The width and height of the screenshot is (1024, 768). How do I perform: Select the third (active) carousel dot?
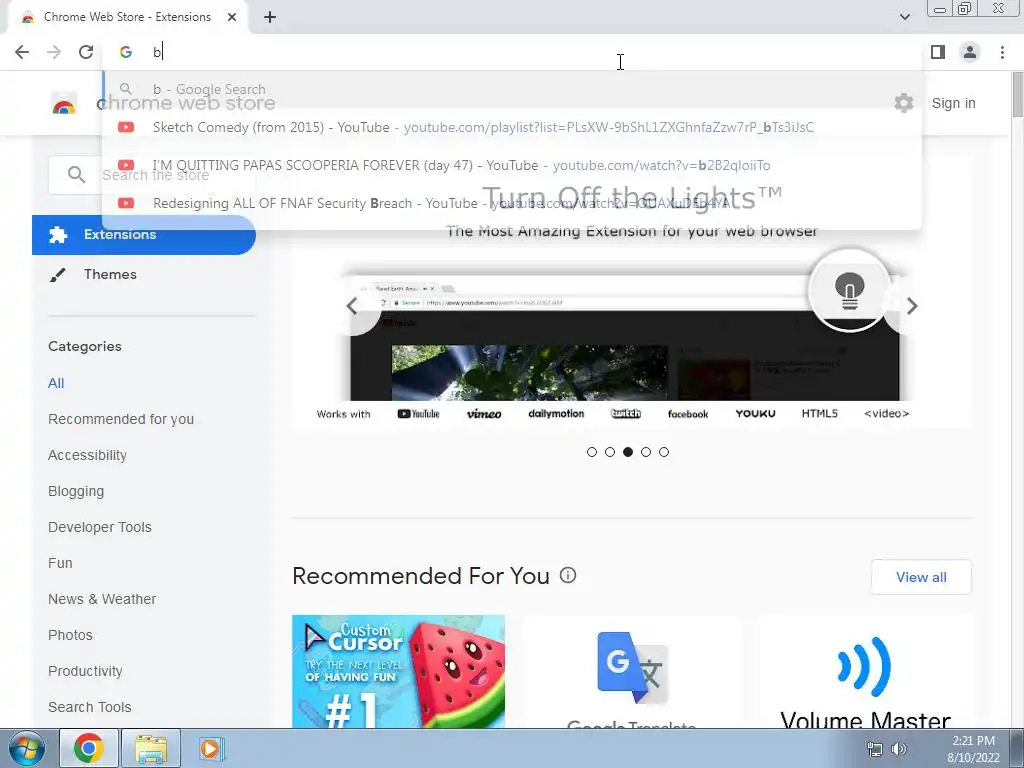pyautogui.click(x=628, y=452)
